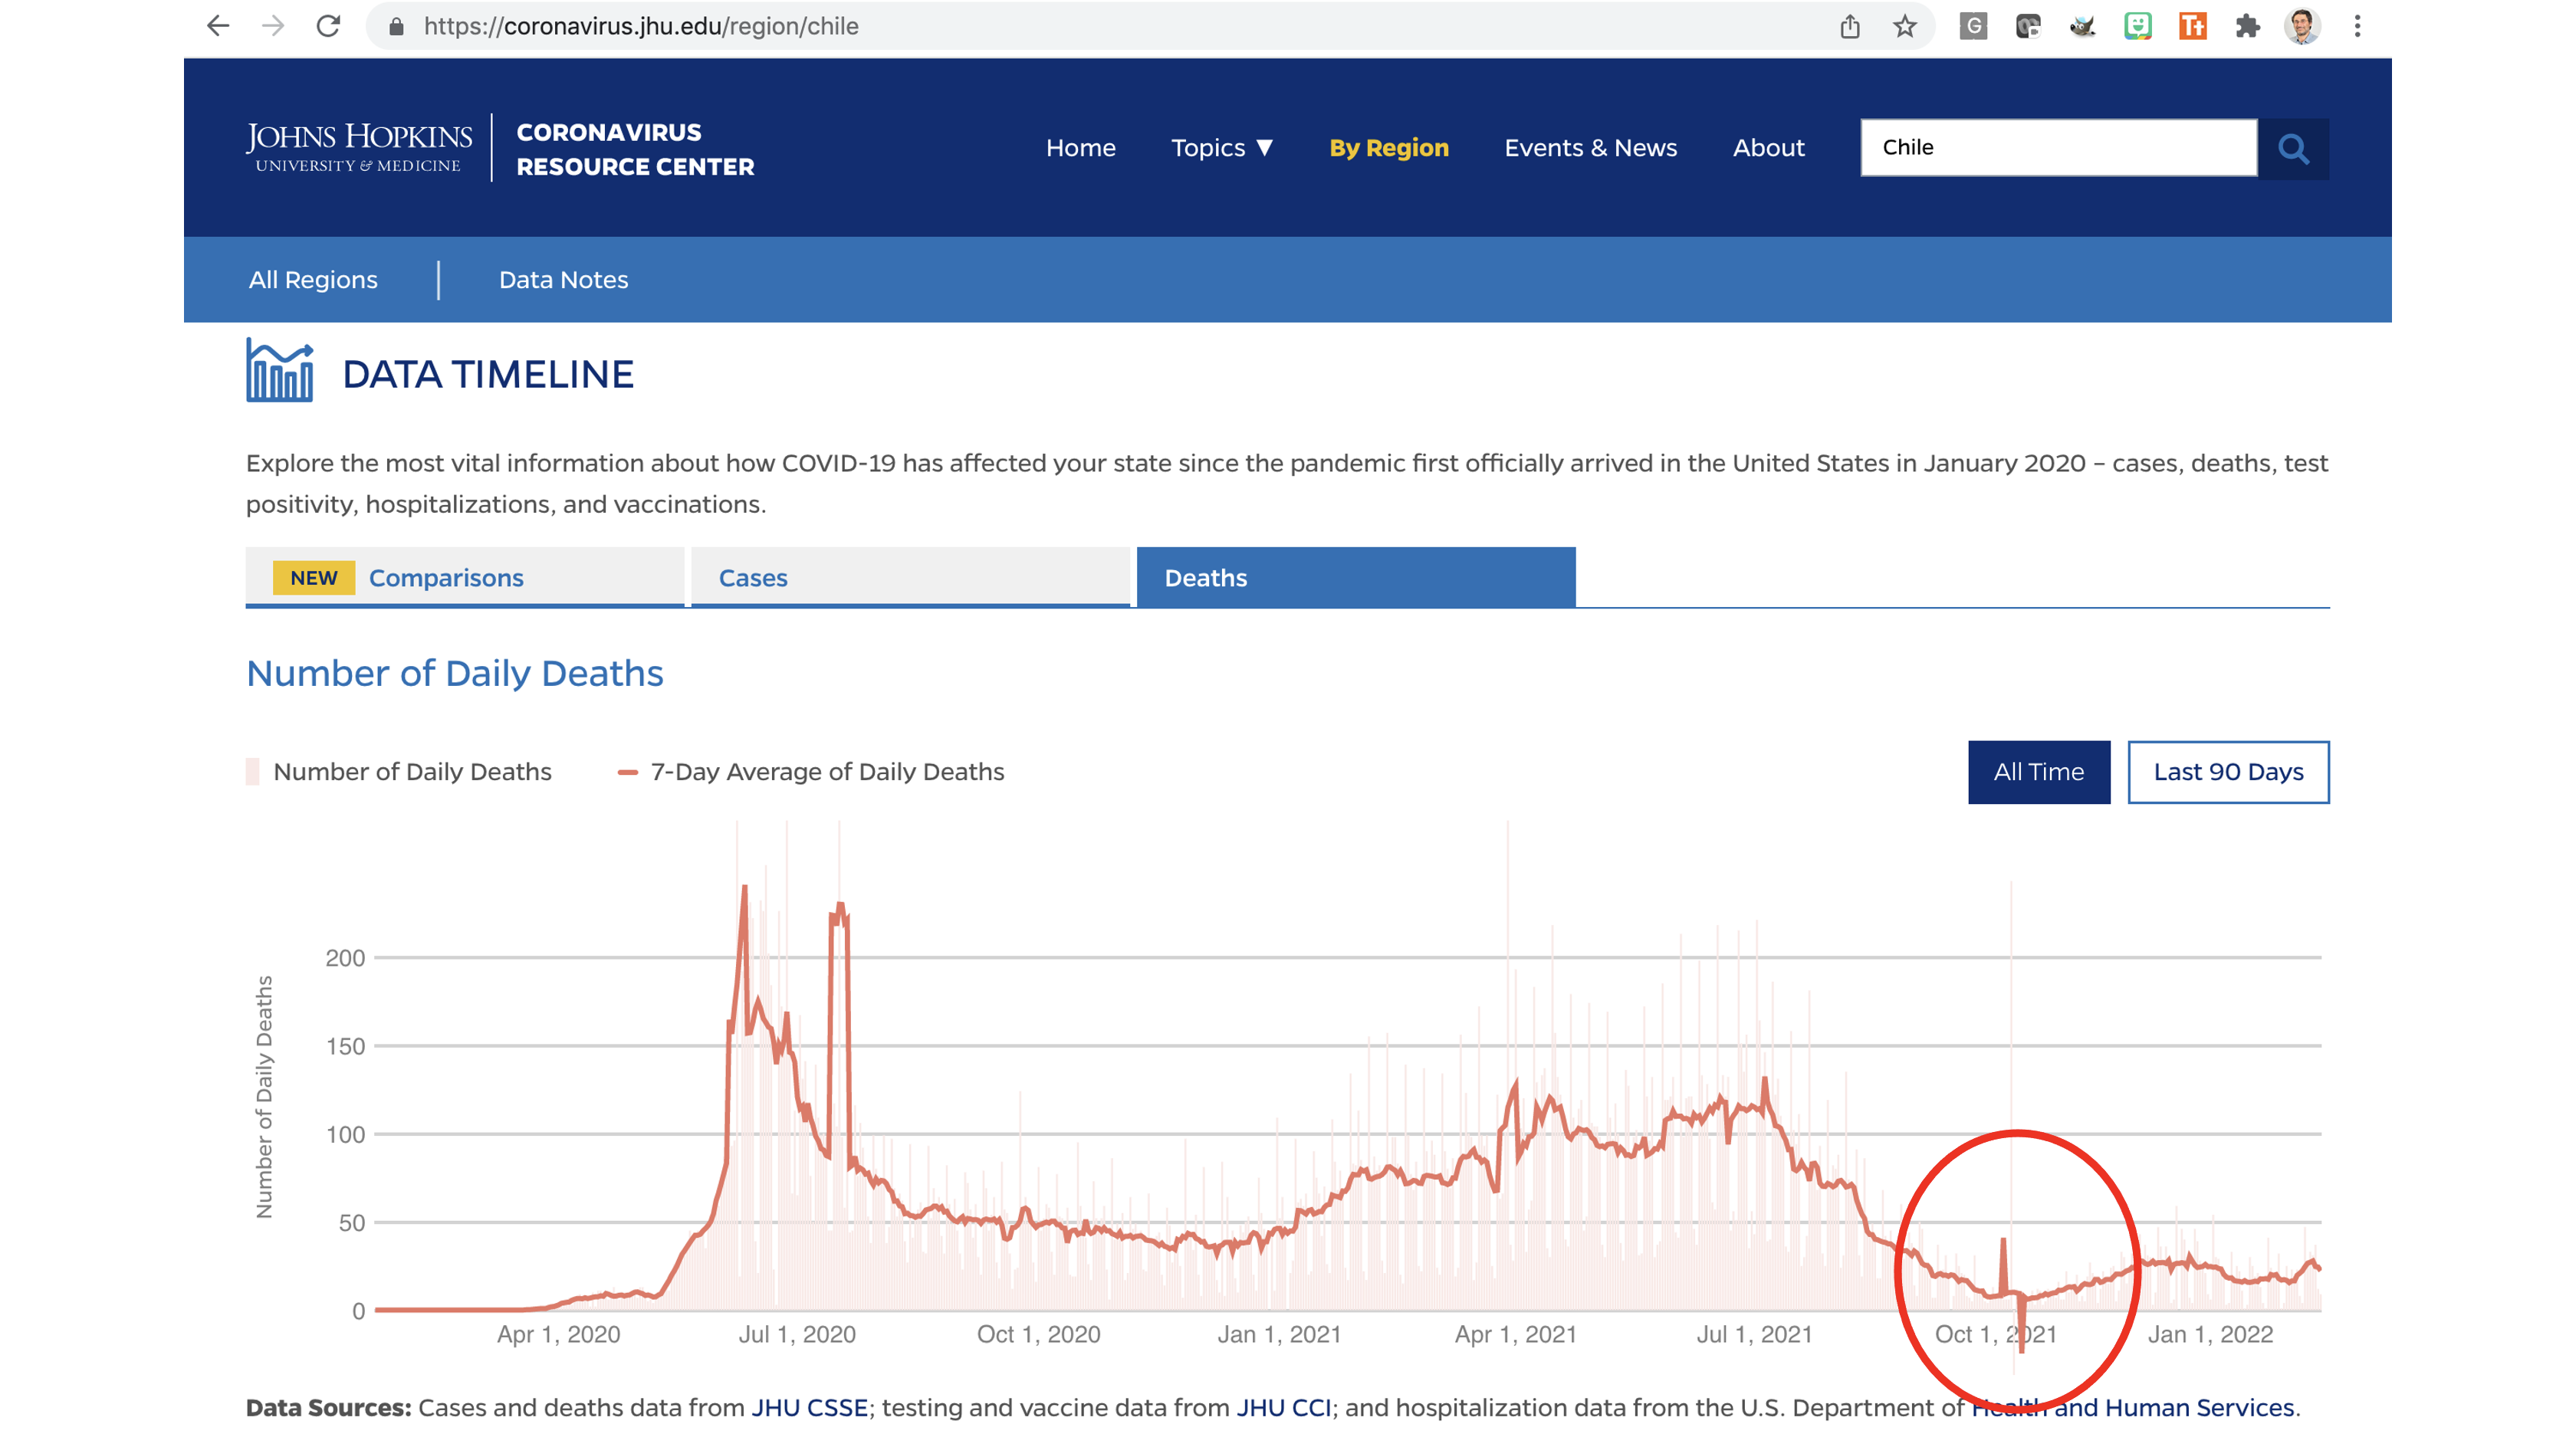Switch to the Cases tab
Image resolution: width=2576 pixels, height=1447 pixels.
click(x=752, y=578)
